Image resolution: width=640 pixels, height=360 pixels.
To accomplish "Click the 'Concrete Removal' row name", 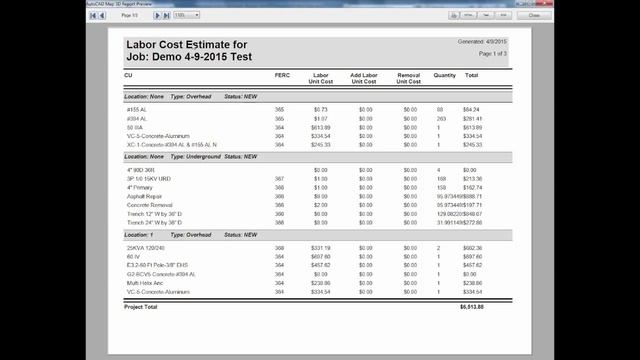I will pyautogui.click(x=149, y=205).
